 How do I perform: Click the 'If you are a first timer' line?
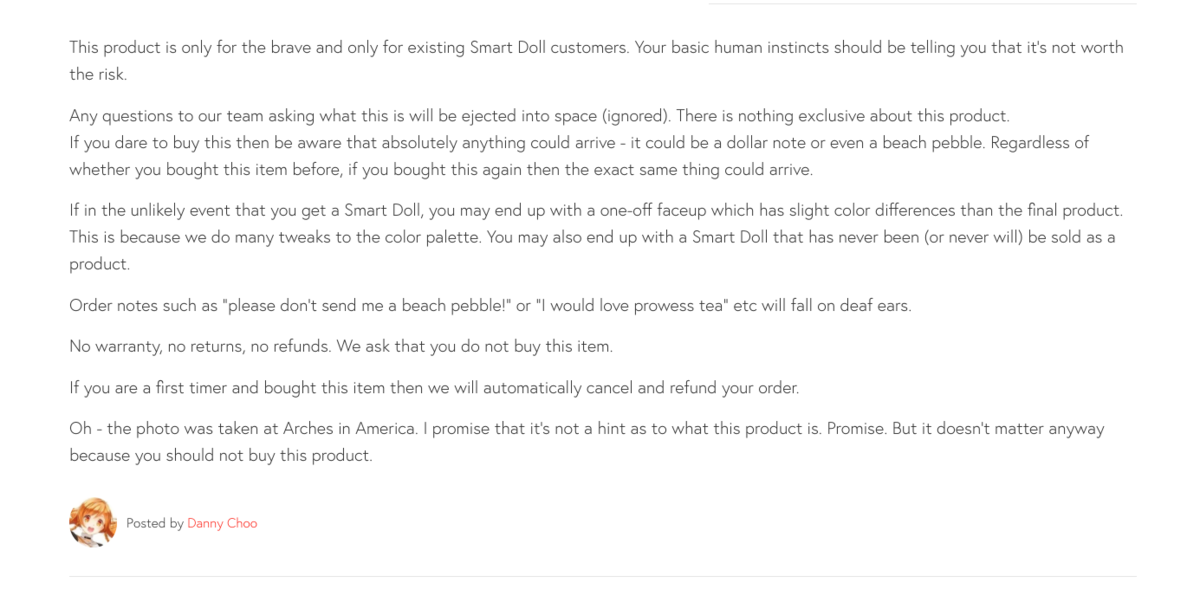click(x=434, y=387)
